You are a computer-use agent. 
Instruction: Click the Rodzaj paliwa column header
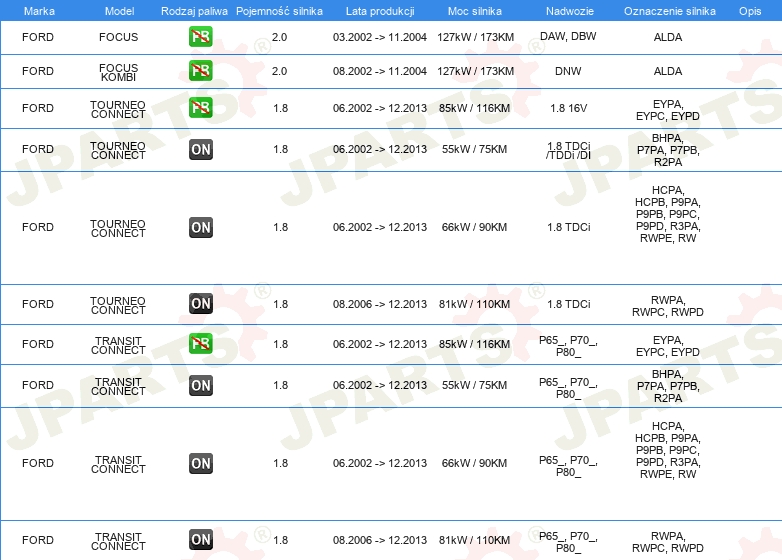pos(194,11)
